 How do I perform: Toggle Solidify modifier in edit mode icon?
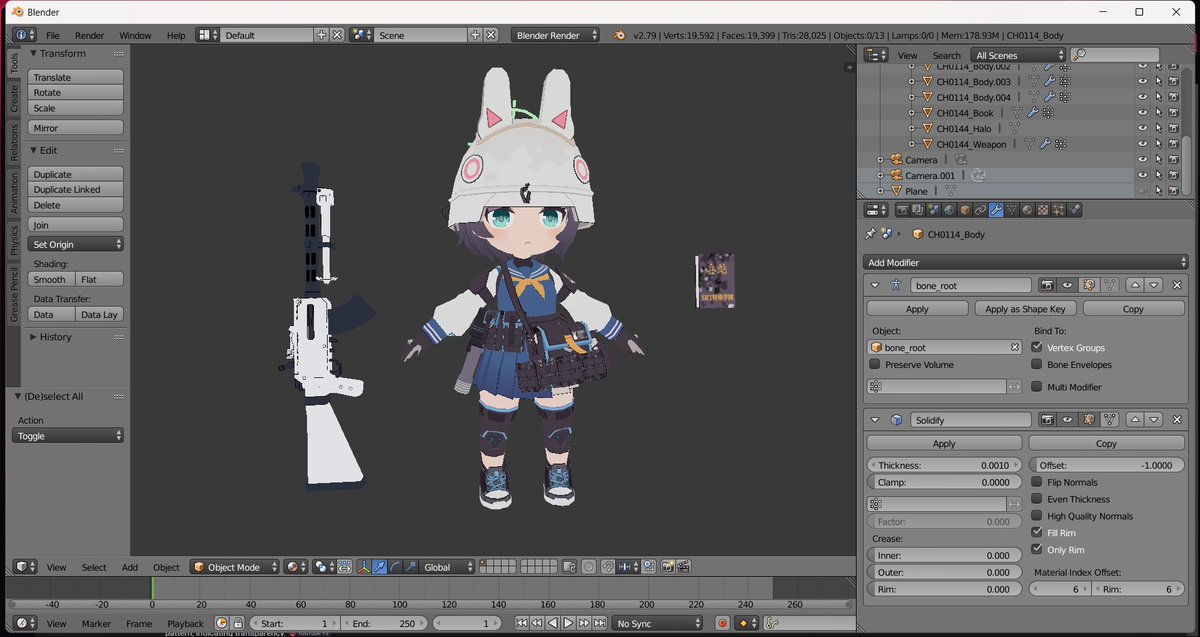pyautogui.click(x=1087, y=420)
